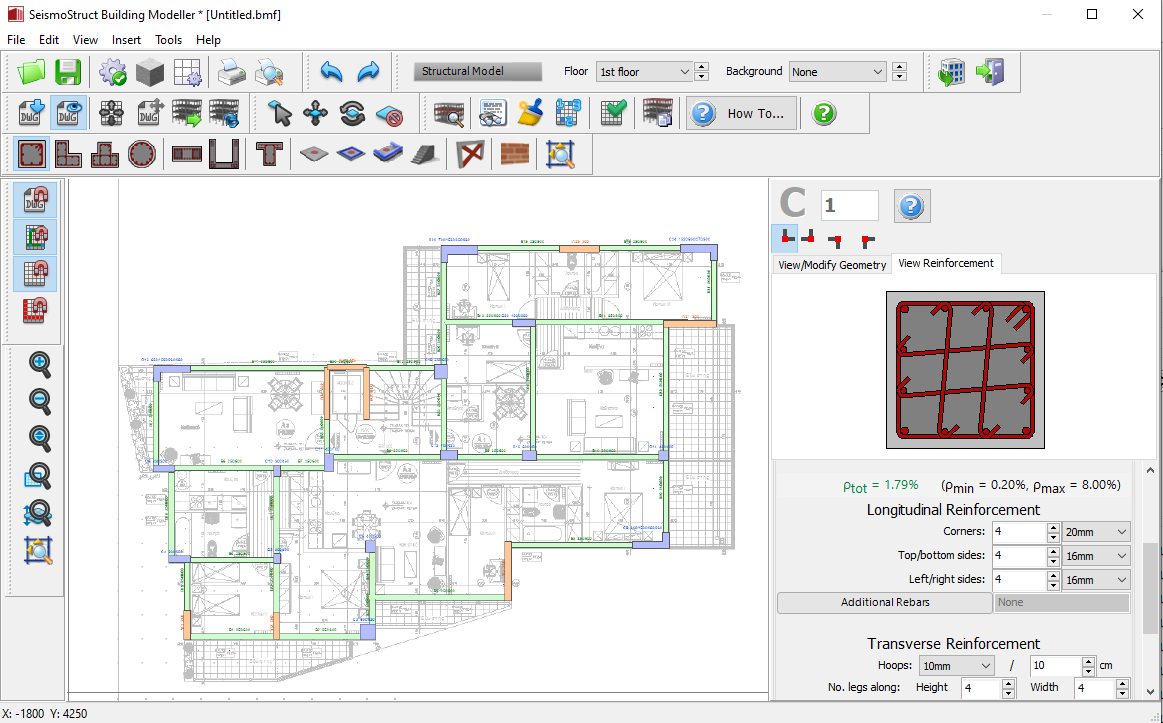Redo the last action
1163x723 pixels.
coord(369,72)
